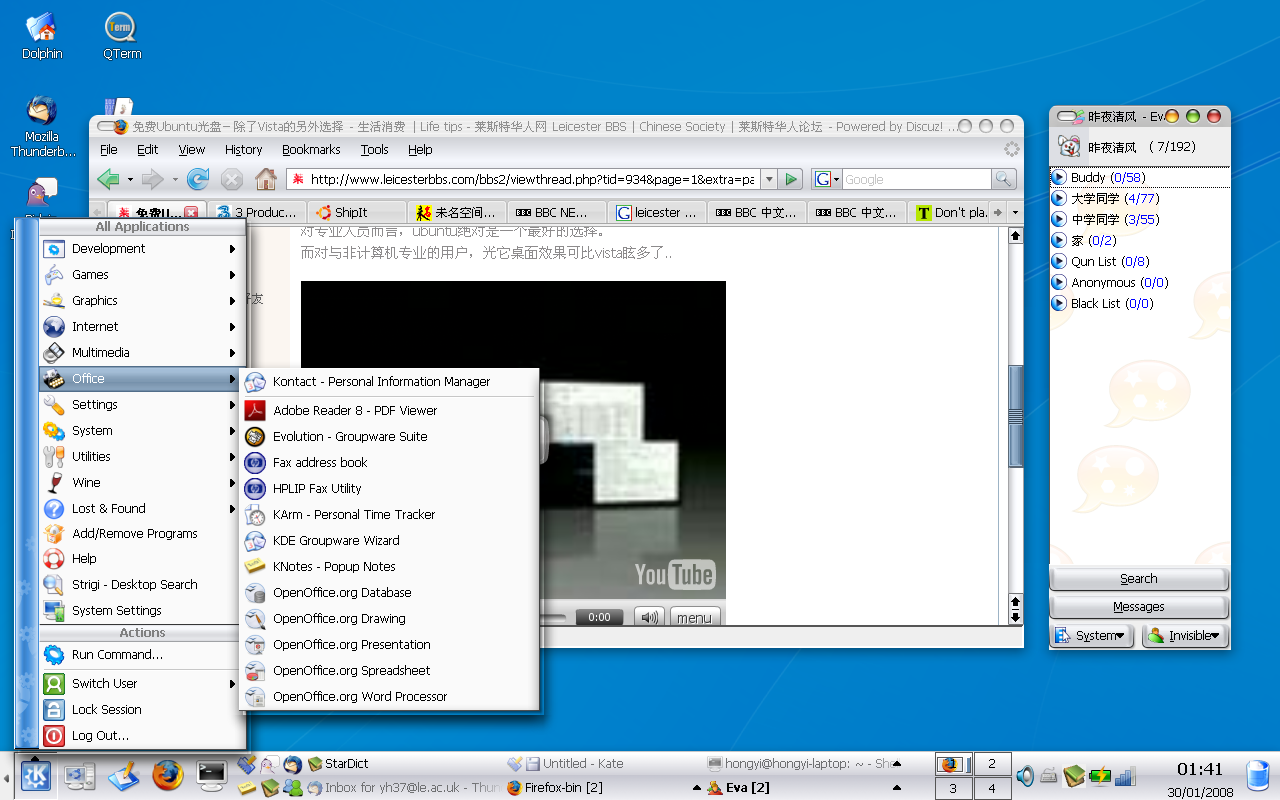1280x800 pixels.
Task: Click Firefox reload page icon
Action: (x=198, y=179)
